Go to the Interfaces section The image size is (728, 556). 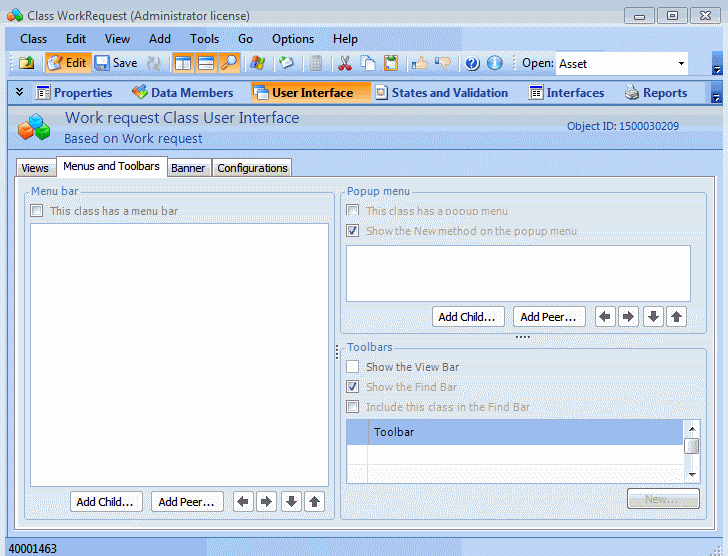[566, 93]
